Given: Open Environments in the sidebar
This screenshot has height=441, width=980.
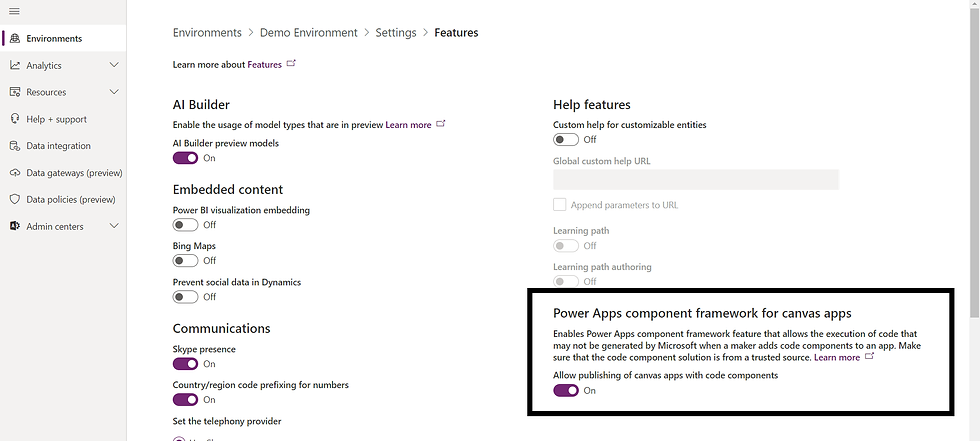Looking at the screenshot, I should click(63, 39).
